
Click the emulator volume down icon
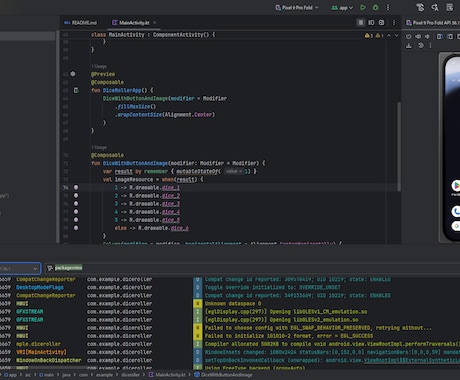(427, 36)
